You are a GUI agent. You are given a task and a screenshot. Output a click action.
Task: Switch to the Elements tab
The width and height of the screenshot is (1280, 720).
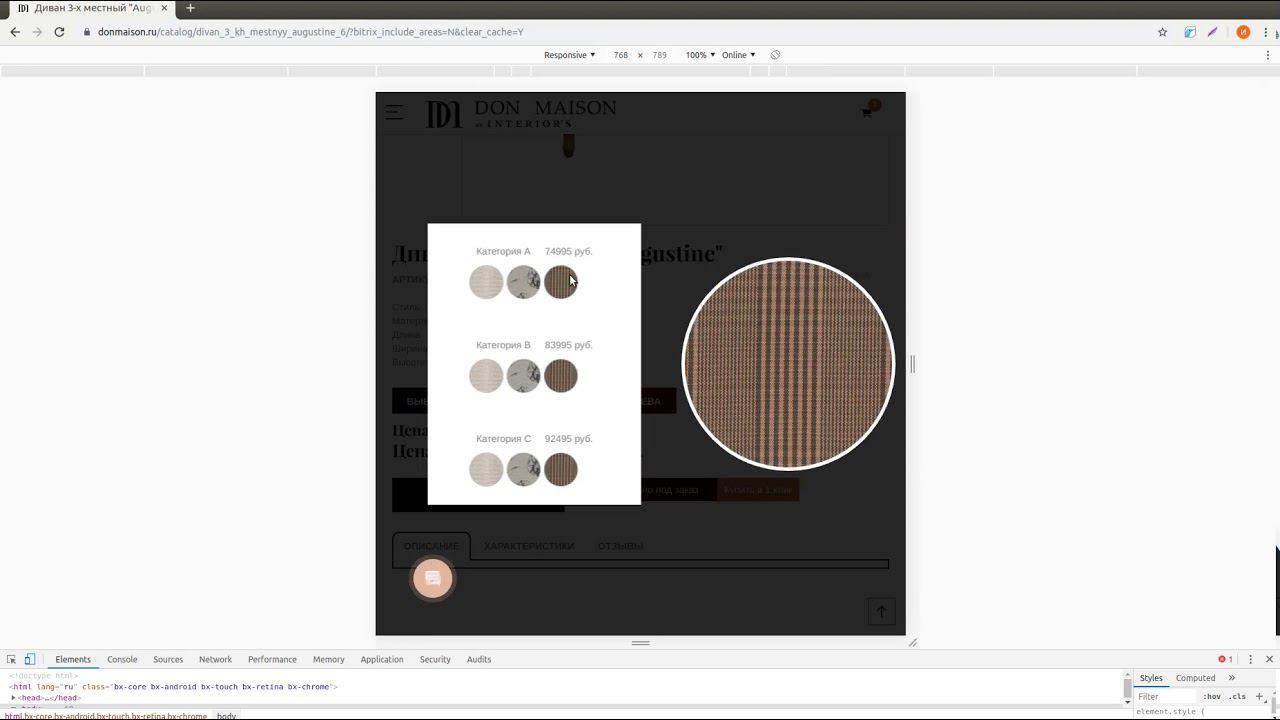[x=73, y=659]
